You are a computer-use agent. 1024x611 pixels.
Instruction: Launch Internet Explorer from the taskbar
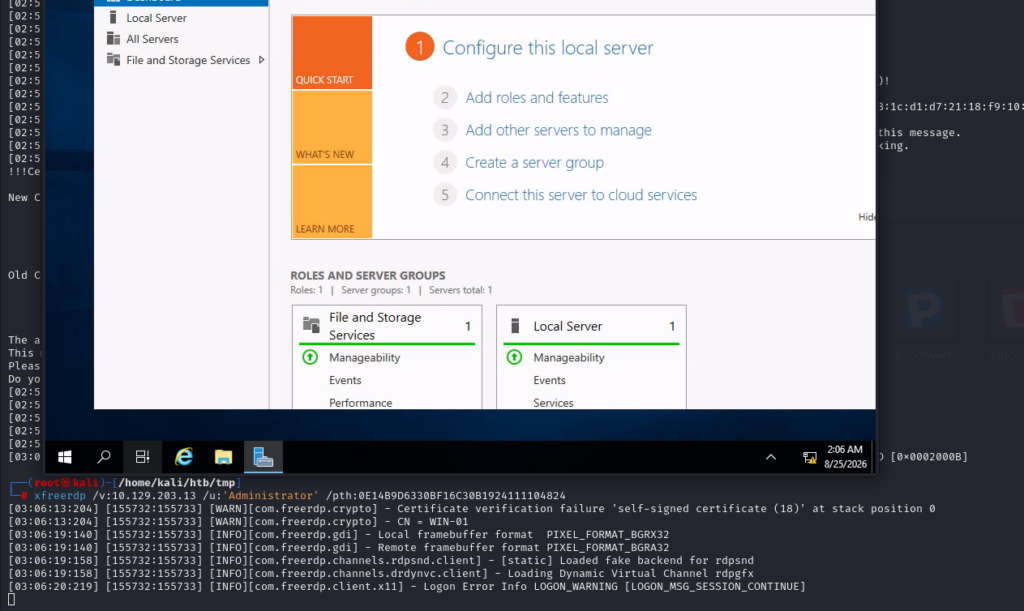pos(184,457)
